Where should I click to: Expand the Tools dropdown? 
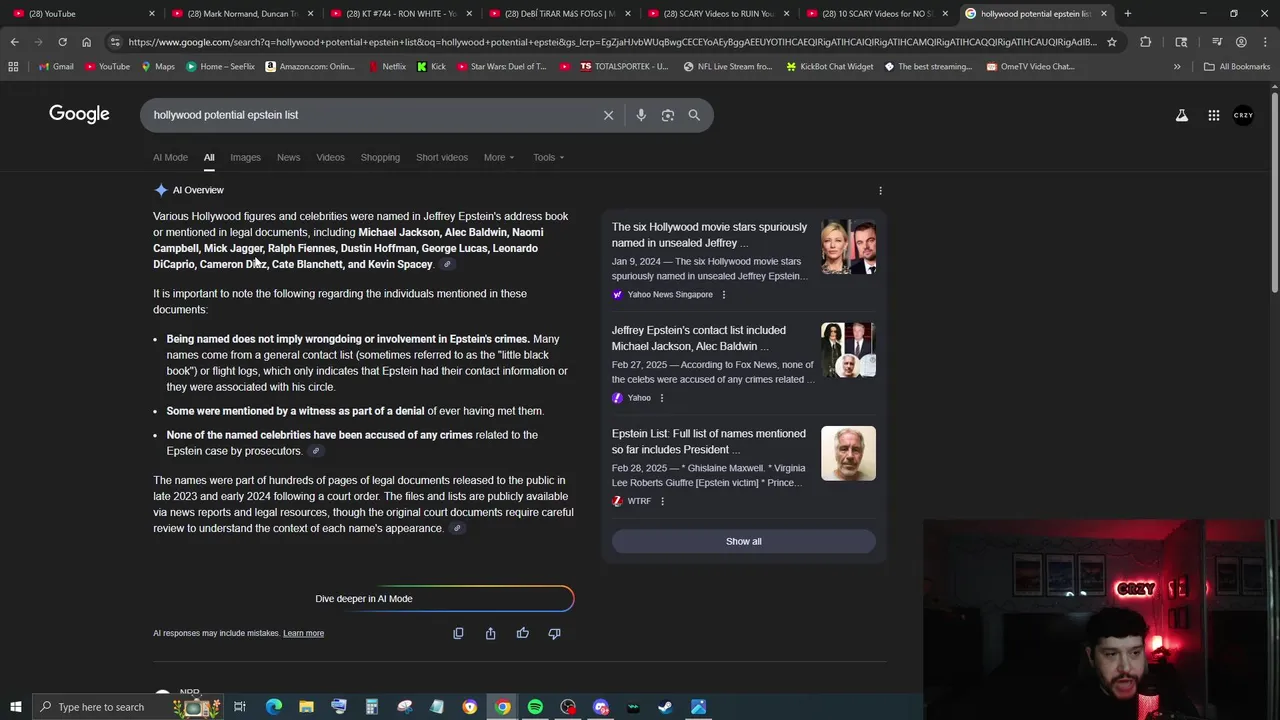coord(548,157)
